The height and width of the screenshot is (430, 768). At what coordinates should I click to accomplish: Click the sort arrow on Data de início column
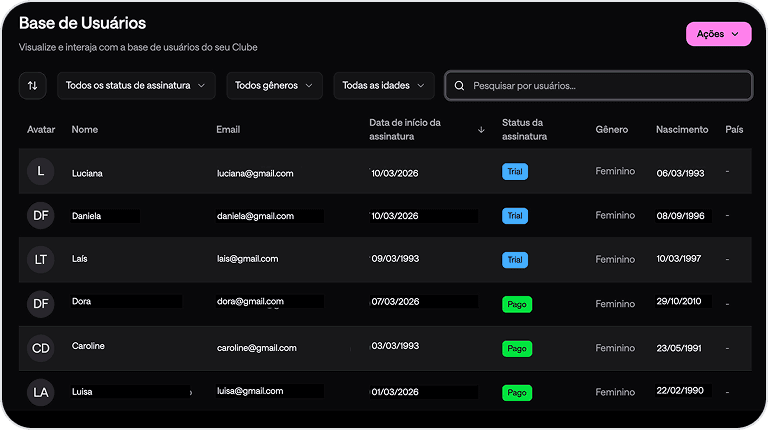pos(481,130)
